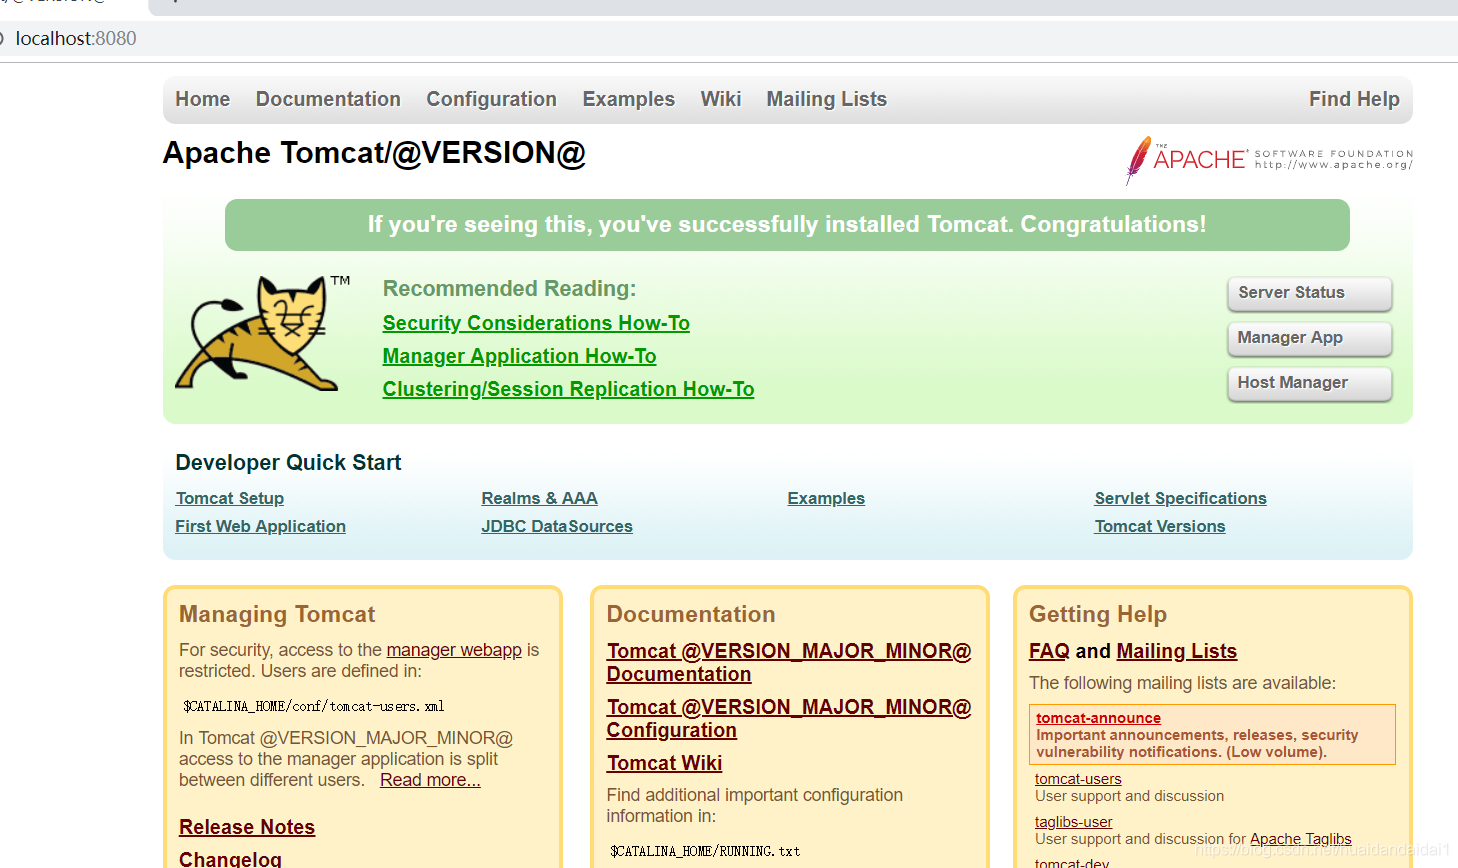Image resolution: width=1458 pixels, height=868 pixels.
Task: Open Examples link under Developer Quick Start
Action: (x=826, y=498)
